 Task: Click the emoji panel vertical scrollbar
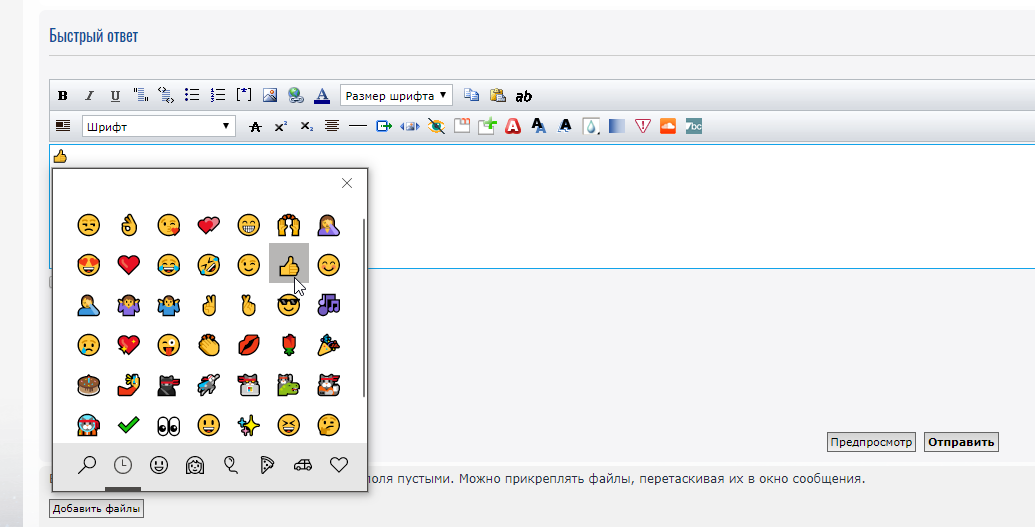364,308
